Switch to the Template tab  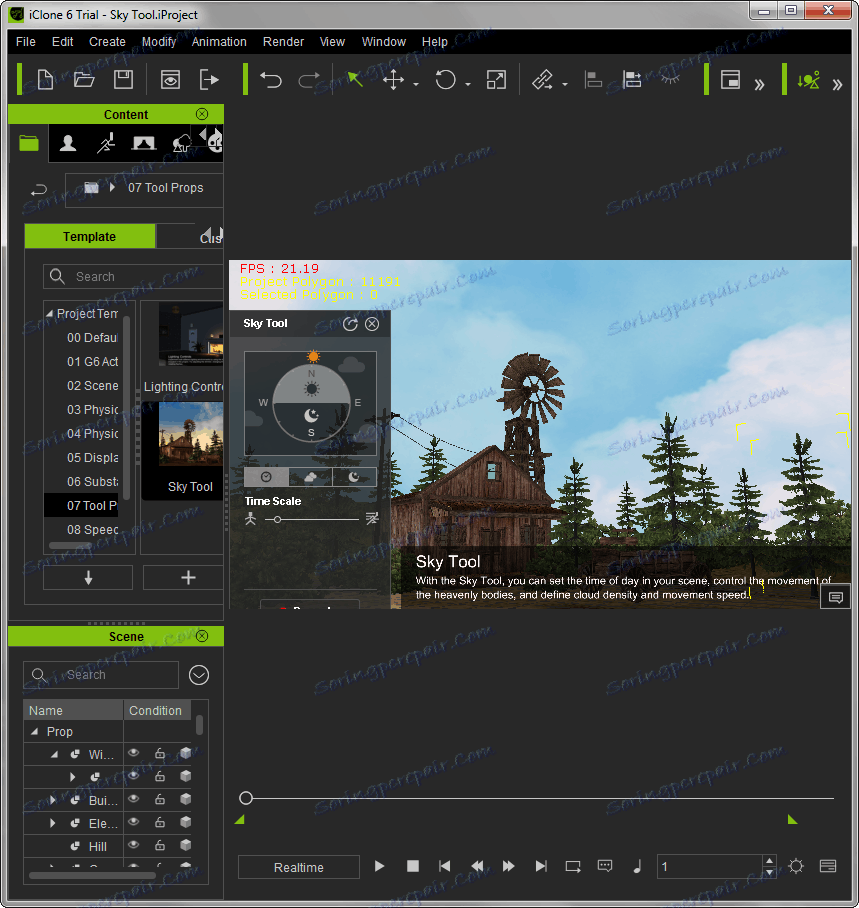point(90,237)
